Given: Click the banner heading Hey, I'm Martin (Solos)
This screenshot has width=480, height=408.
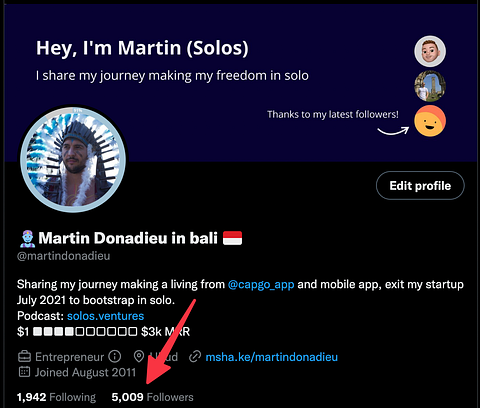Looking at the screenshot, I should (x=142, y=48).
